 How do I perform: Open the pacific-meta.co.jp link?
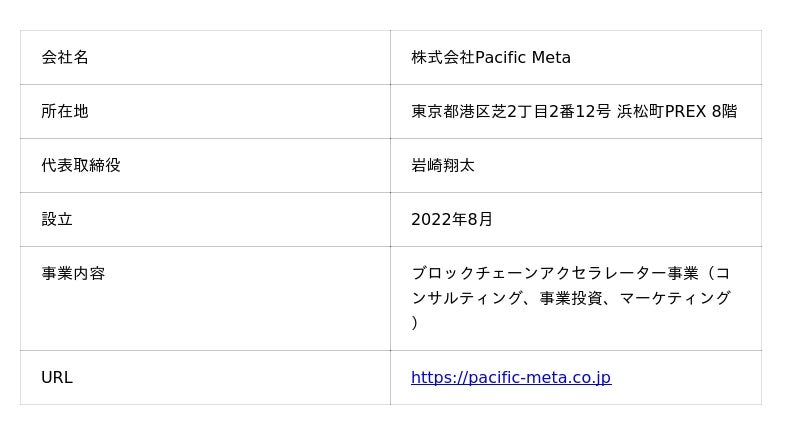point(510,377)
